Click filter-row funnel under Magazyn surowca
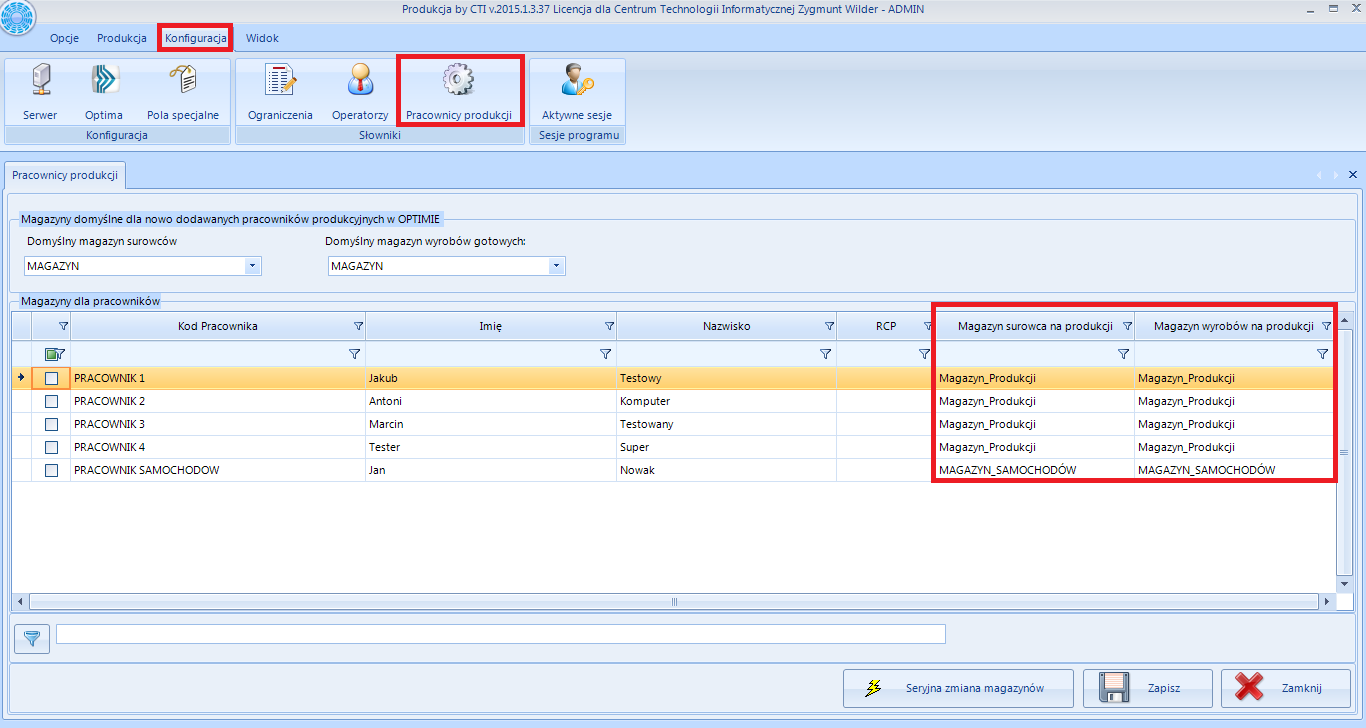The image size is (1366, 728). pyautogui.click(x=1123, y=354)
